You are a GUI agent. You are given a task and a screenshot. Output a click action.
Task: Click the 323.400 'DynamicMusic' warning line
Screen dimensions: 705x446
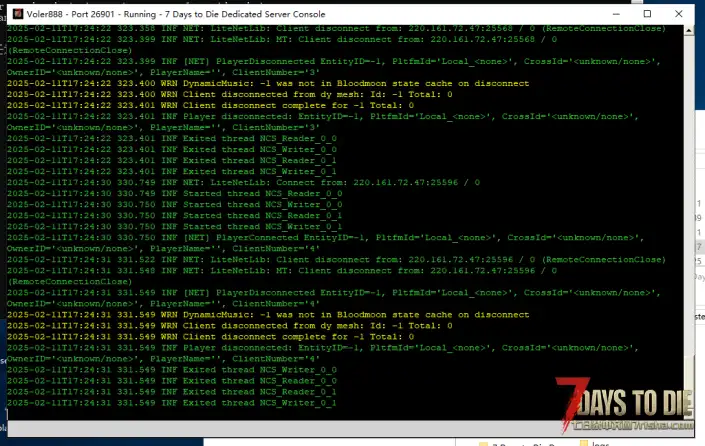(x=268, y=83)
